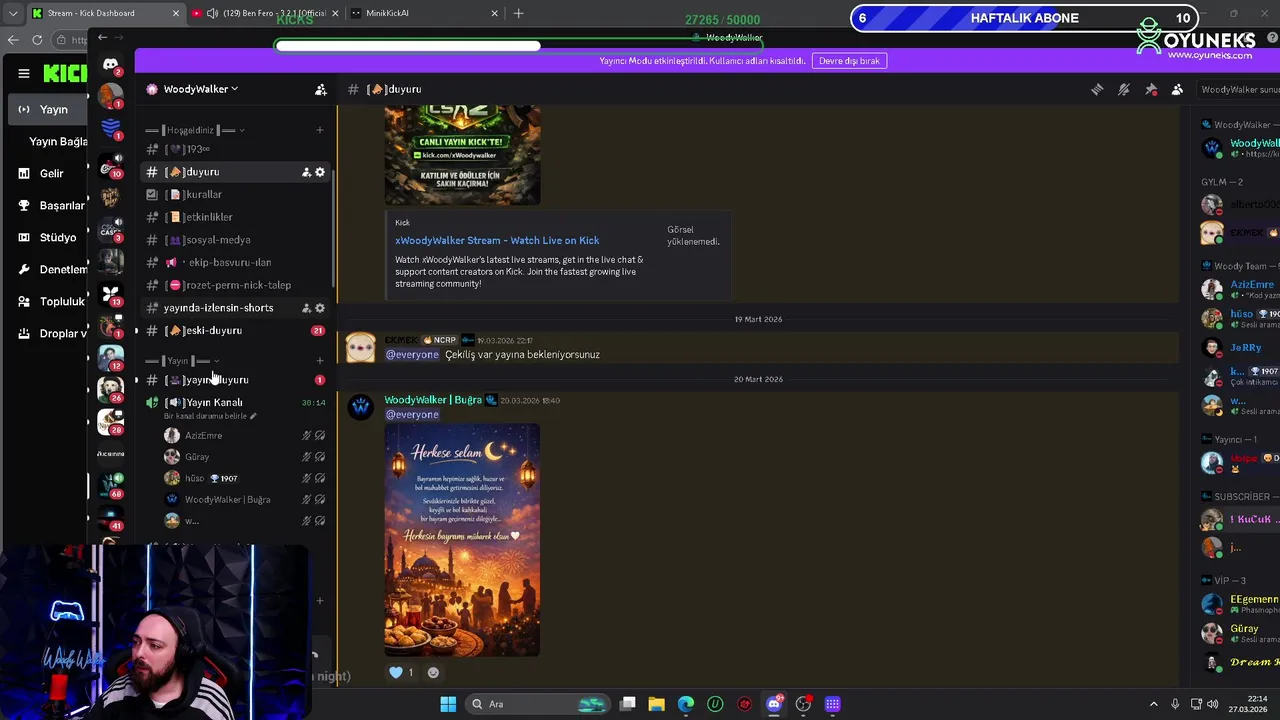Open notification settings bell in channel header
Viewport: 1280px width, 720px height.
pos(1124,89)
